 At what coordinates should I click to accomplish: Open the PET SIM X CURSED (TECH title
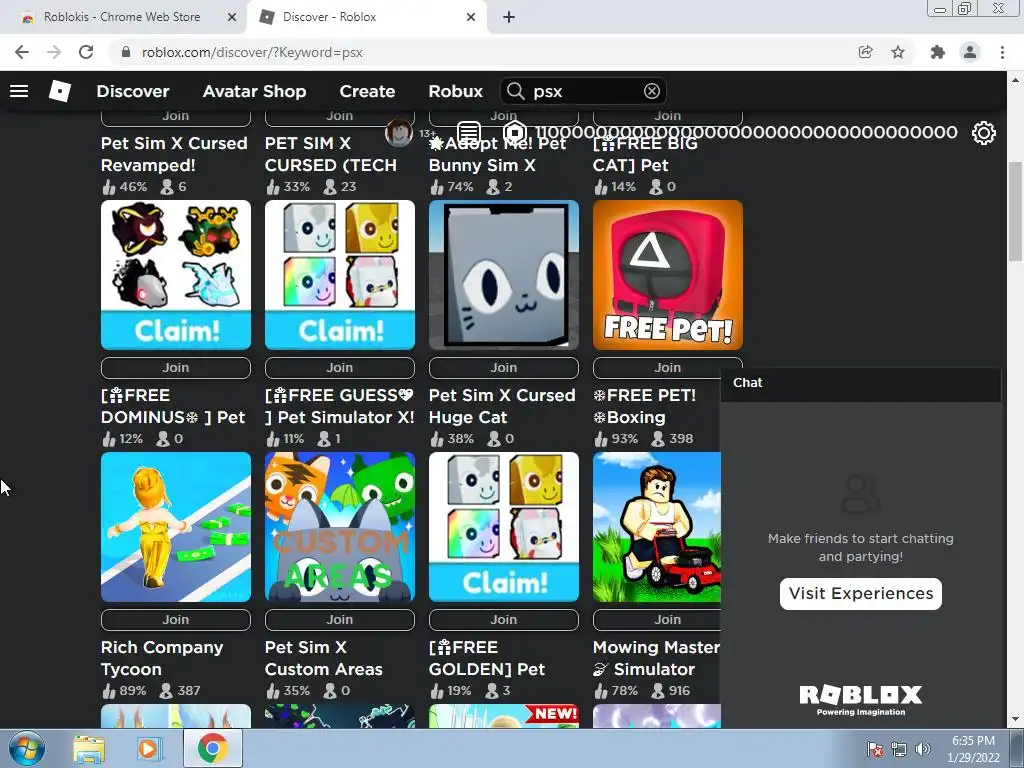tap(331, 154)
